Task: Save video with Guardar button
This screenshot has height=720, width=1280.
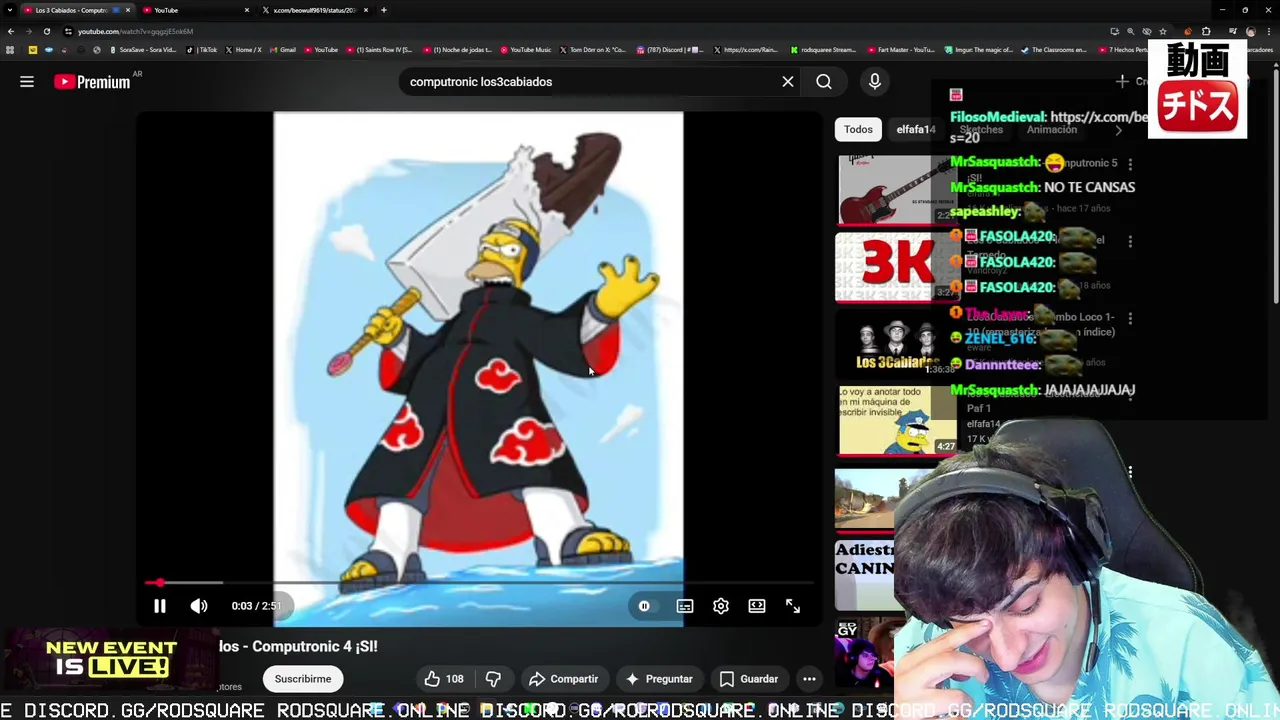Action: pos(749,679)
